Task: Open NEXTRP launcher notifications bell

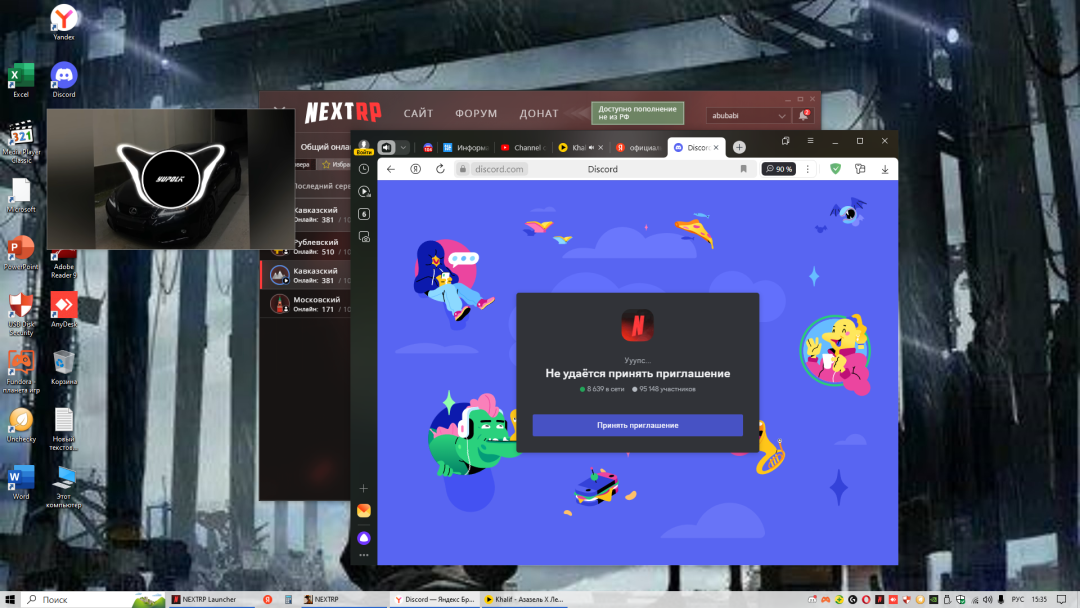Action: tap(804, 115)
